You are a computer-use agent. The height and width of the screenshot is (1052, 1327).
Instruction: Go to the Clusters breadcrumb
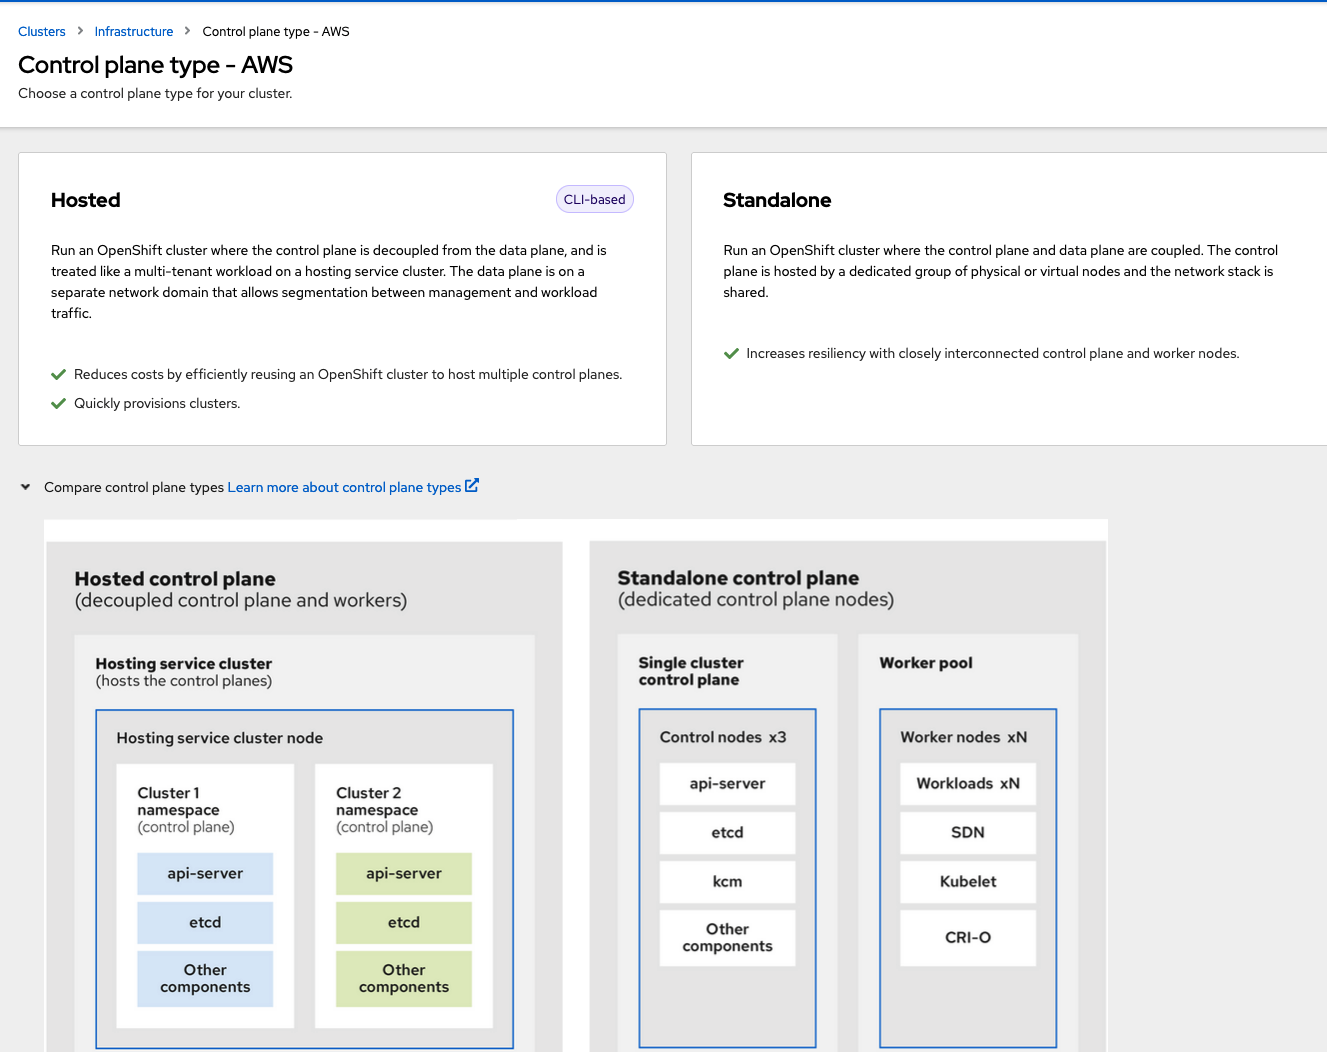pyautogui.click(x=42, y=32)
